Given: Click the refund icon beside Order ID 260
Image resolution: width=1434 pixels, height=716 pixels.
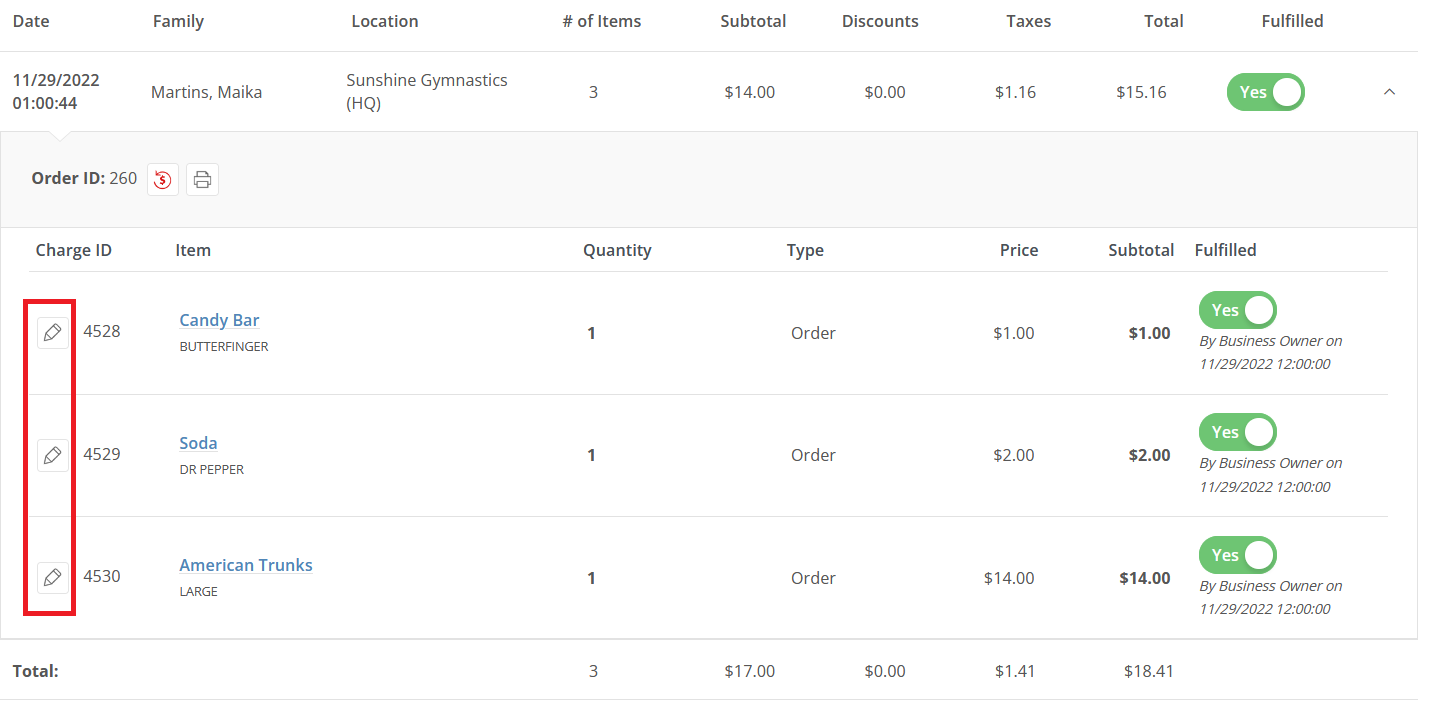Looking at the screenshot, I should point(163,180).
